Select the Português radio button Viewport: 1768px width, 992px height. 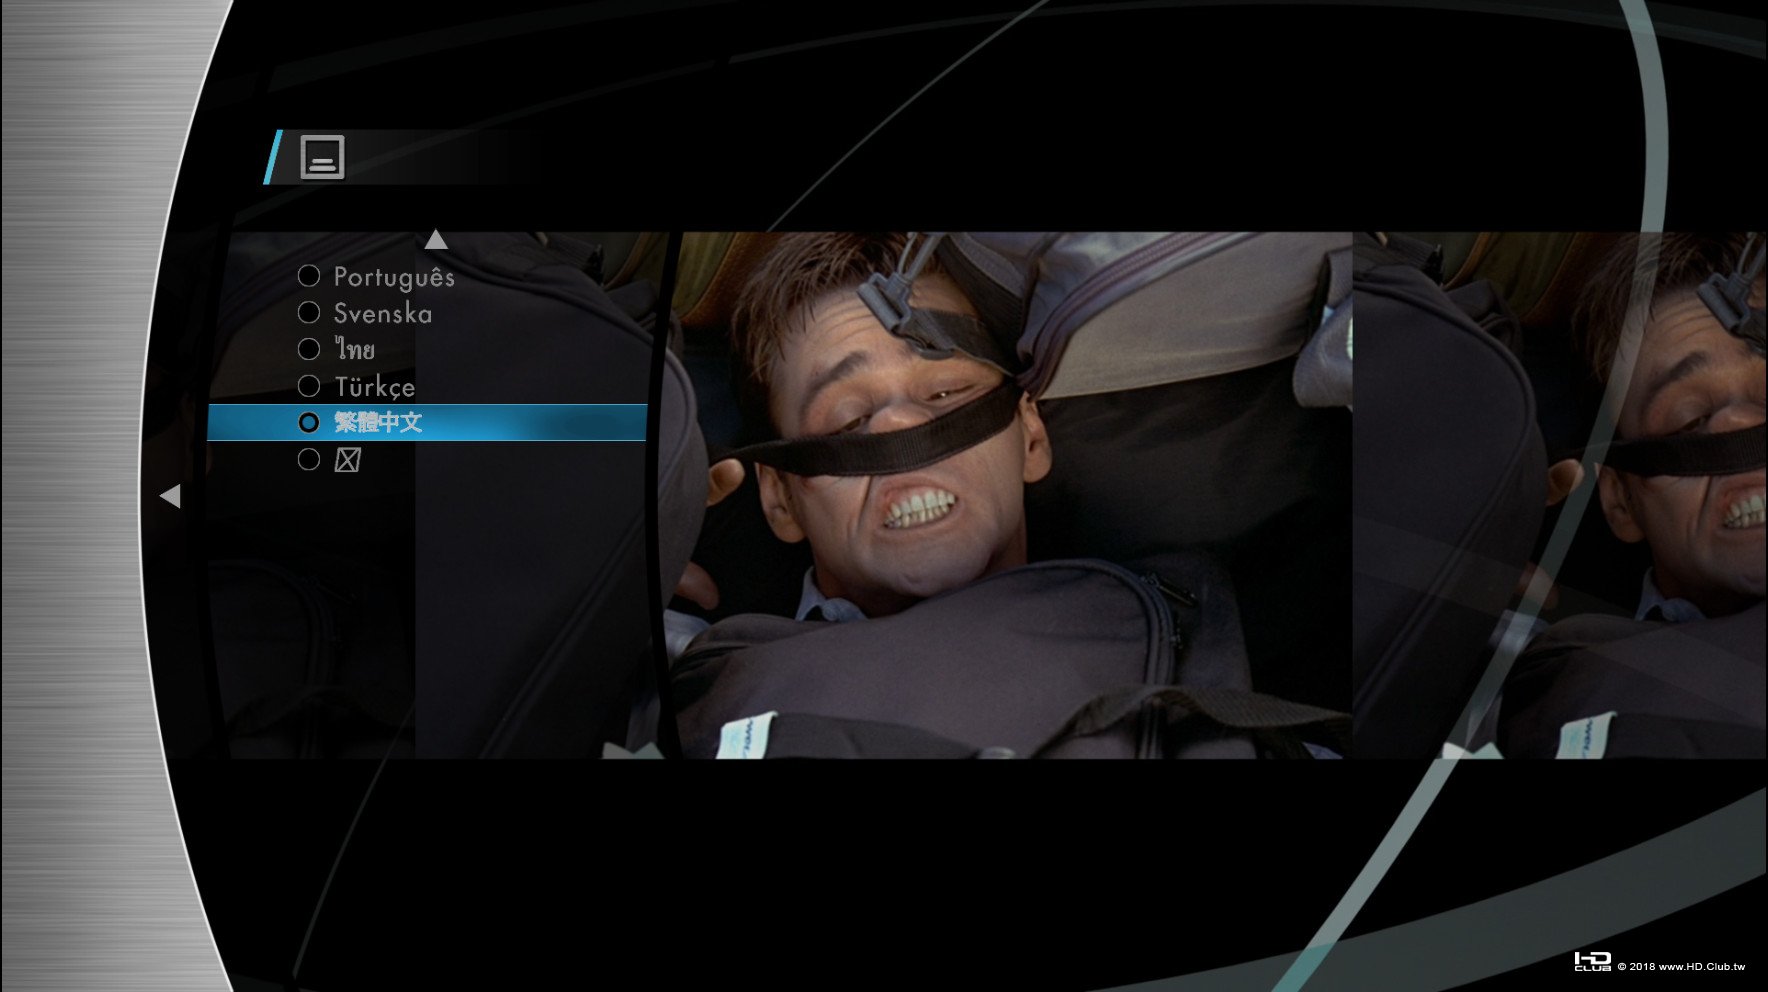309,276
